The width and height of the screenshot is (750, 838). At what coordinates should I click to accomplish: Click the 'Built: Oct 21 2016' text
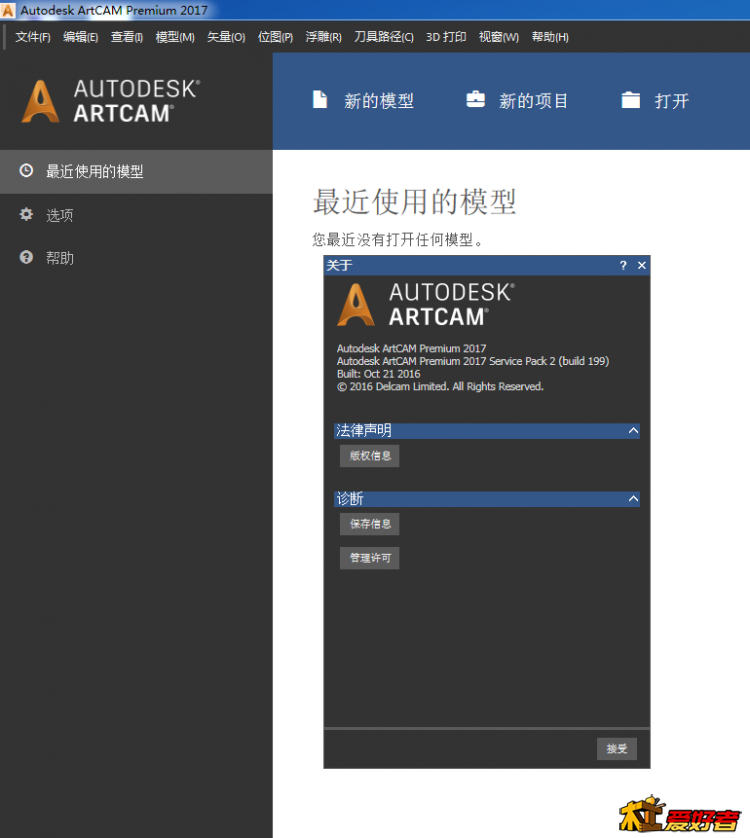pos(378,374)
